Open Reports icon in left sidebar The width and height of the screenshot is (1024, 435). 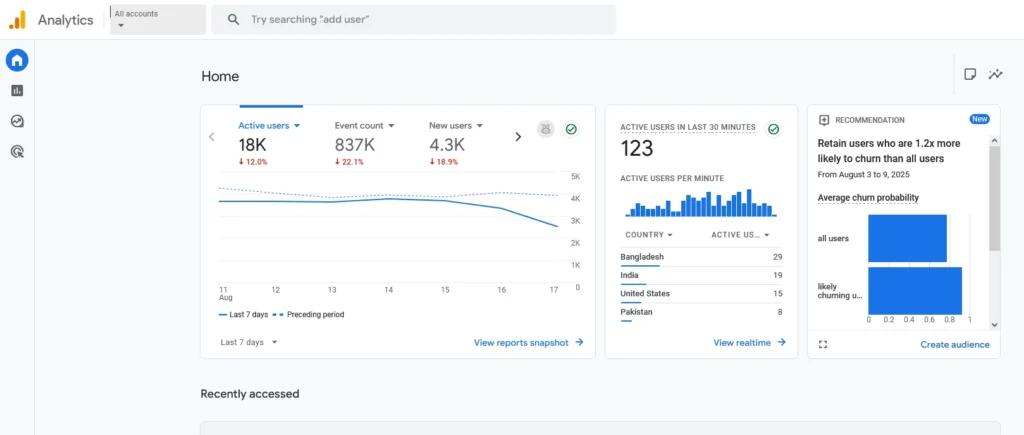(x=17, y=91)
